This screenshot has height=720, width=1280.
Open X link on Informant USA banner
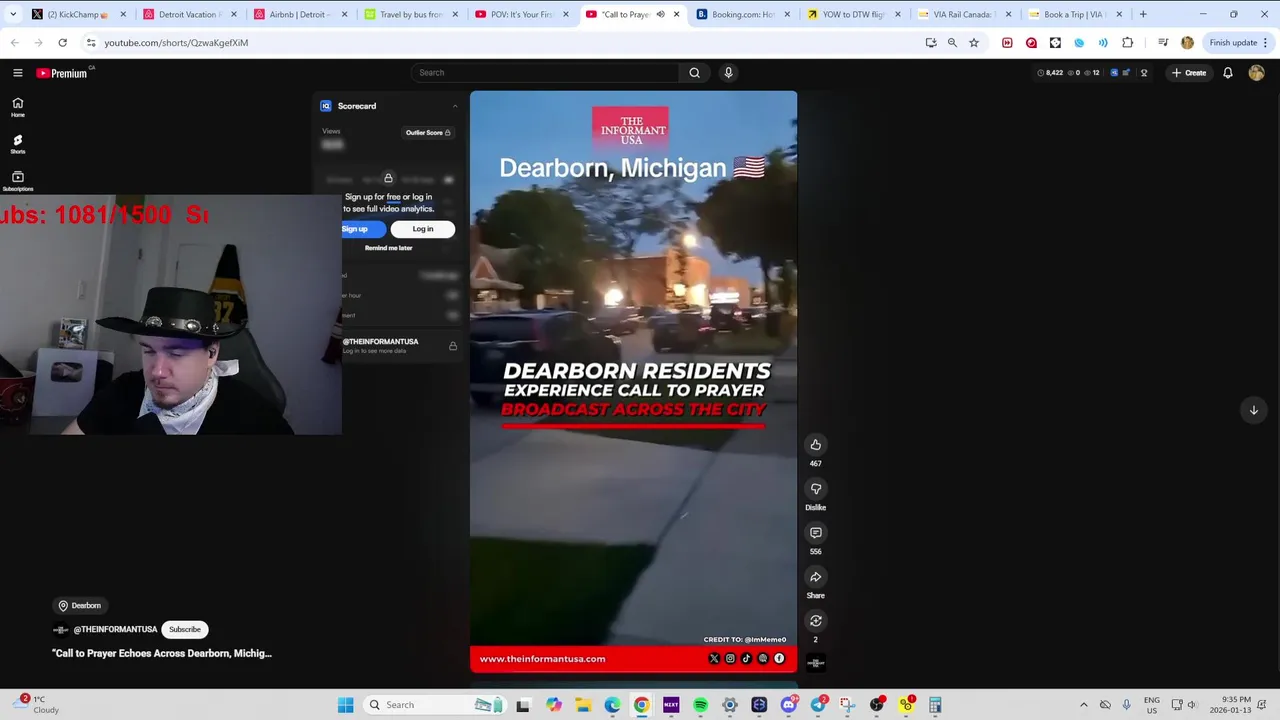pos(714,659)
